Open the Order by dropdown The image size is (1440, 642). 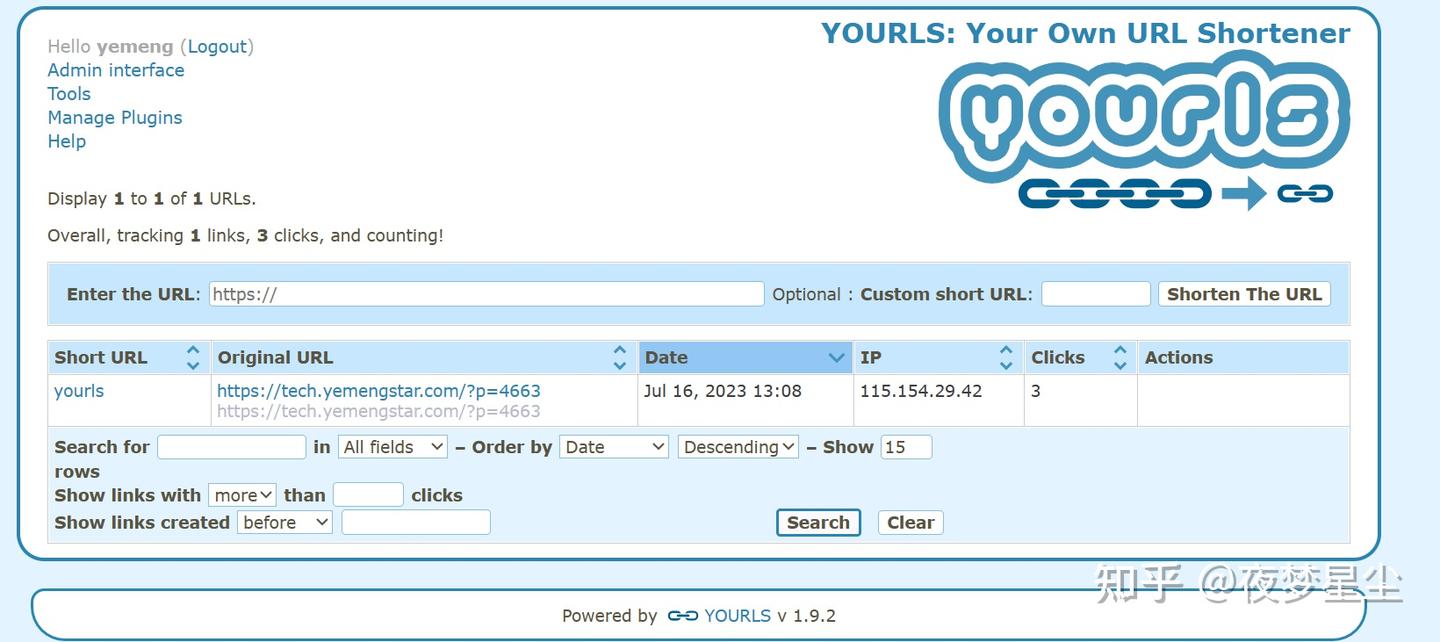[613, 447]
